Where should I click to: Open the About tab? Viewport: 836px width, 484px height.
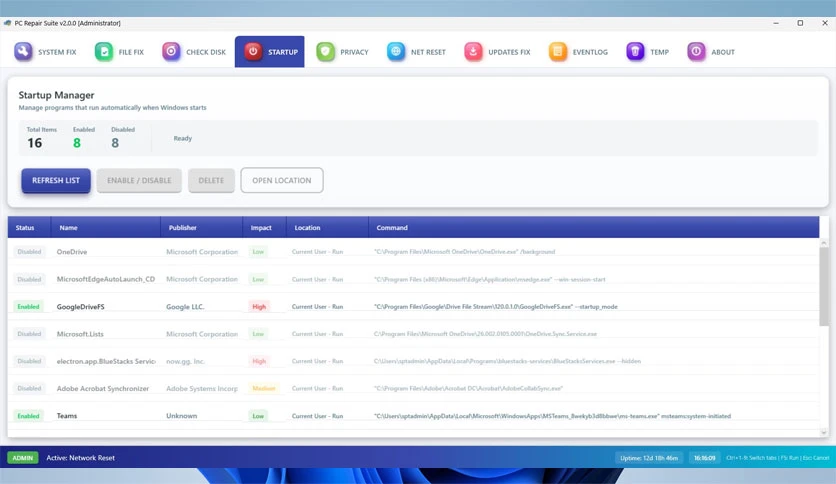(711, 52)
